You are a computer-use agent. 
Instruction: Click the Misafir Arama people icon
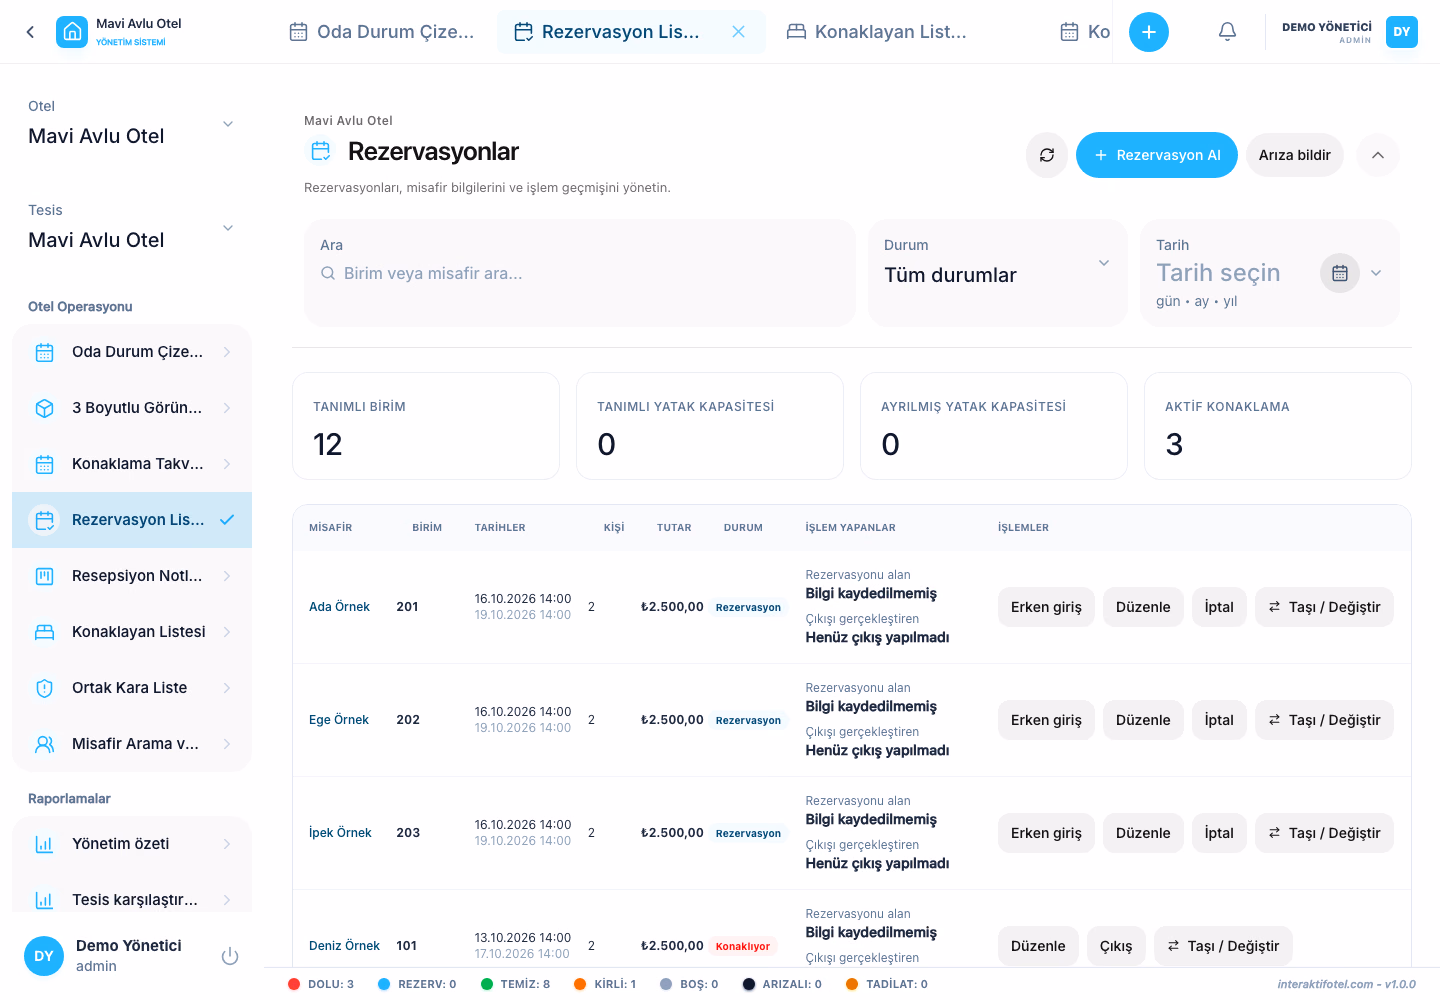pyautogui.click(x=44, y=744)
